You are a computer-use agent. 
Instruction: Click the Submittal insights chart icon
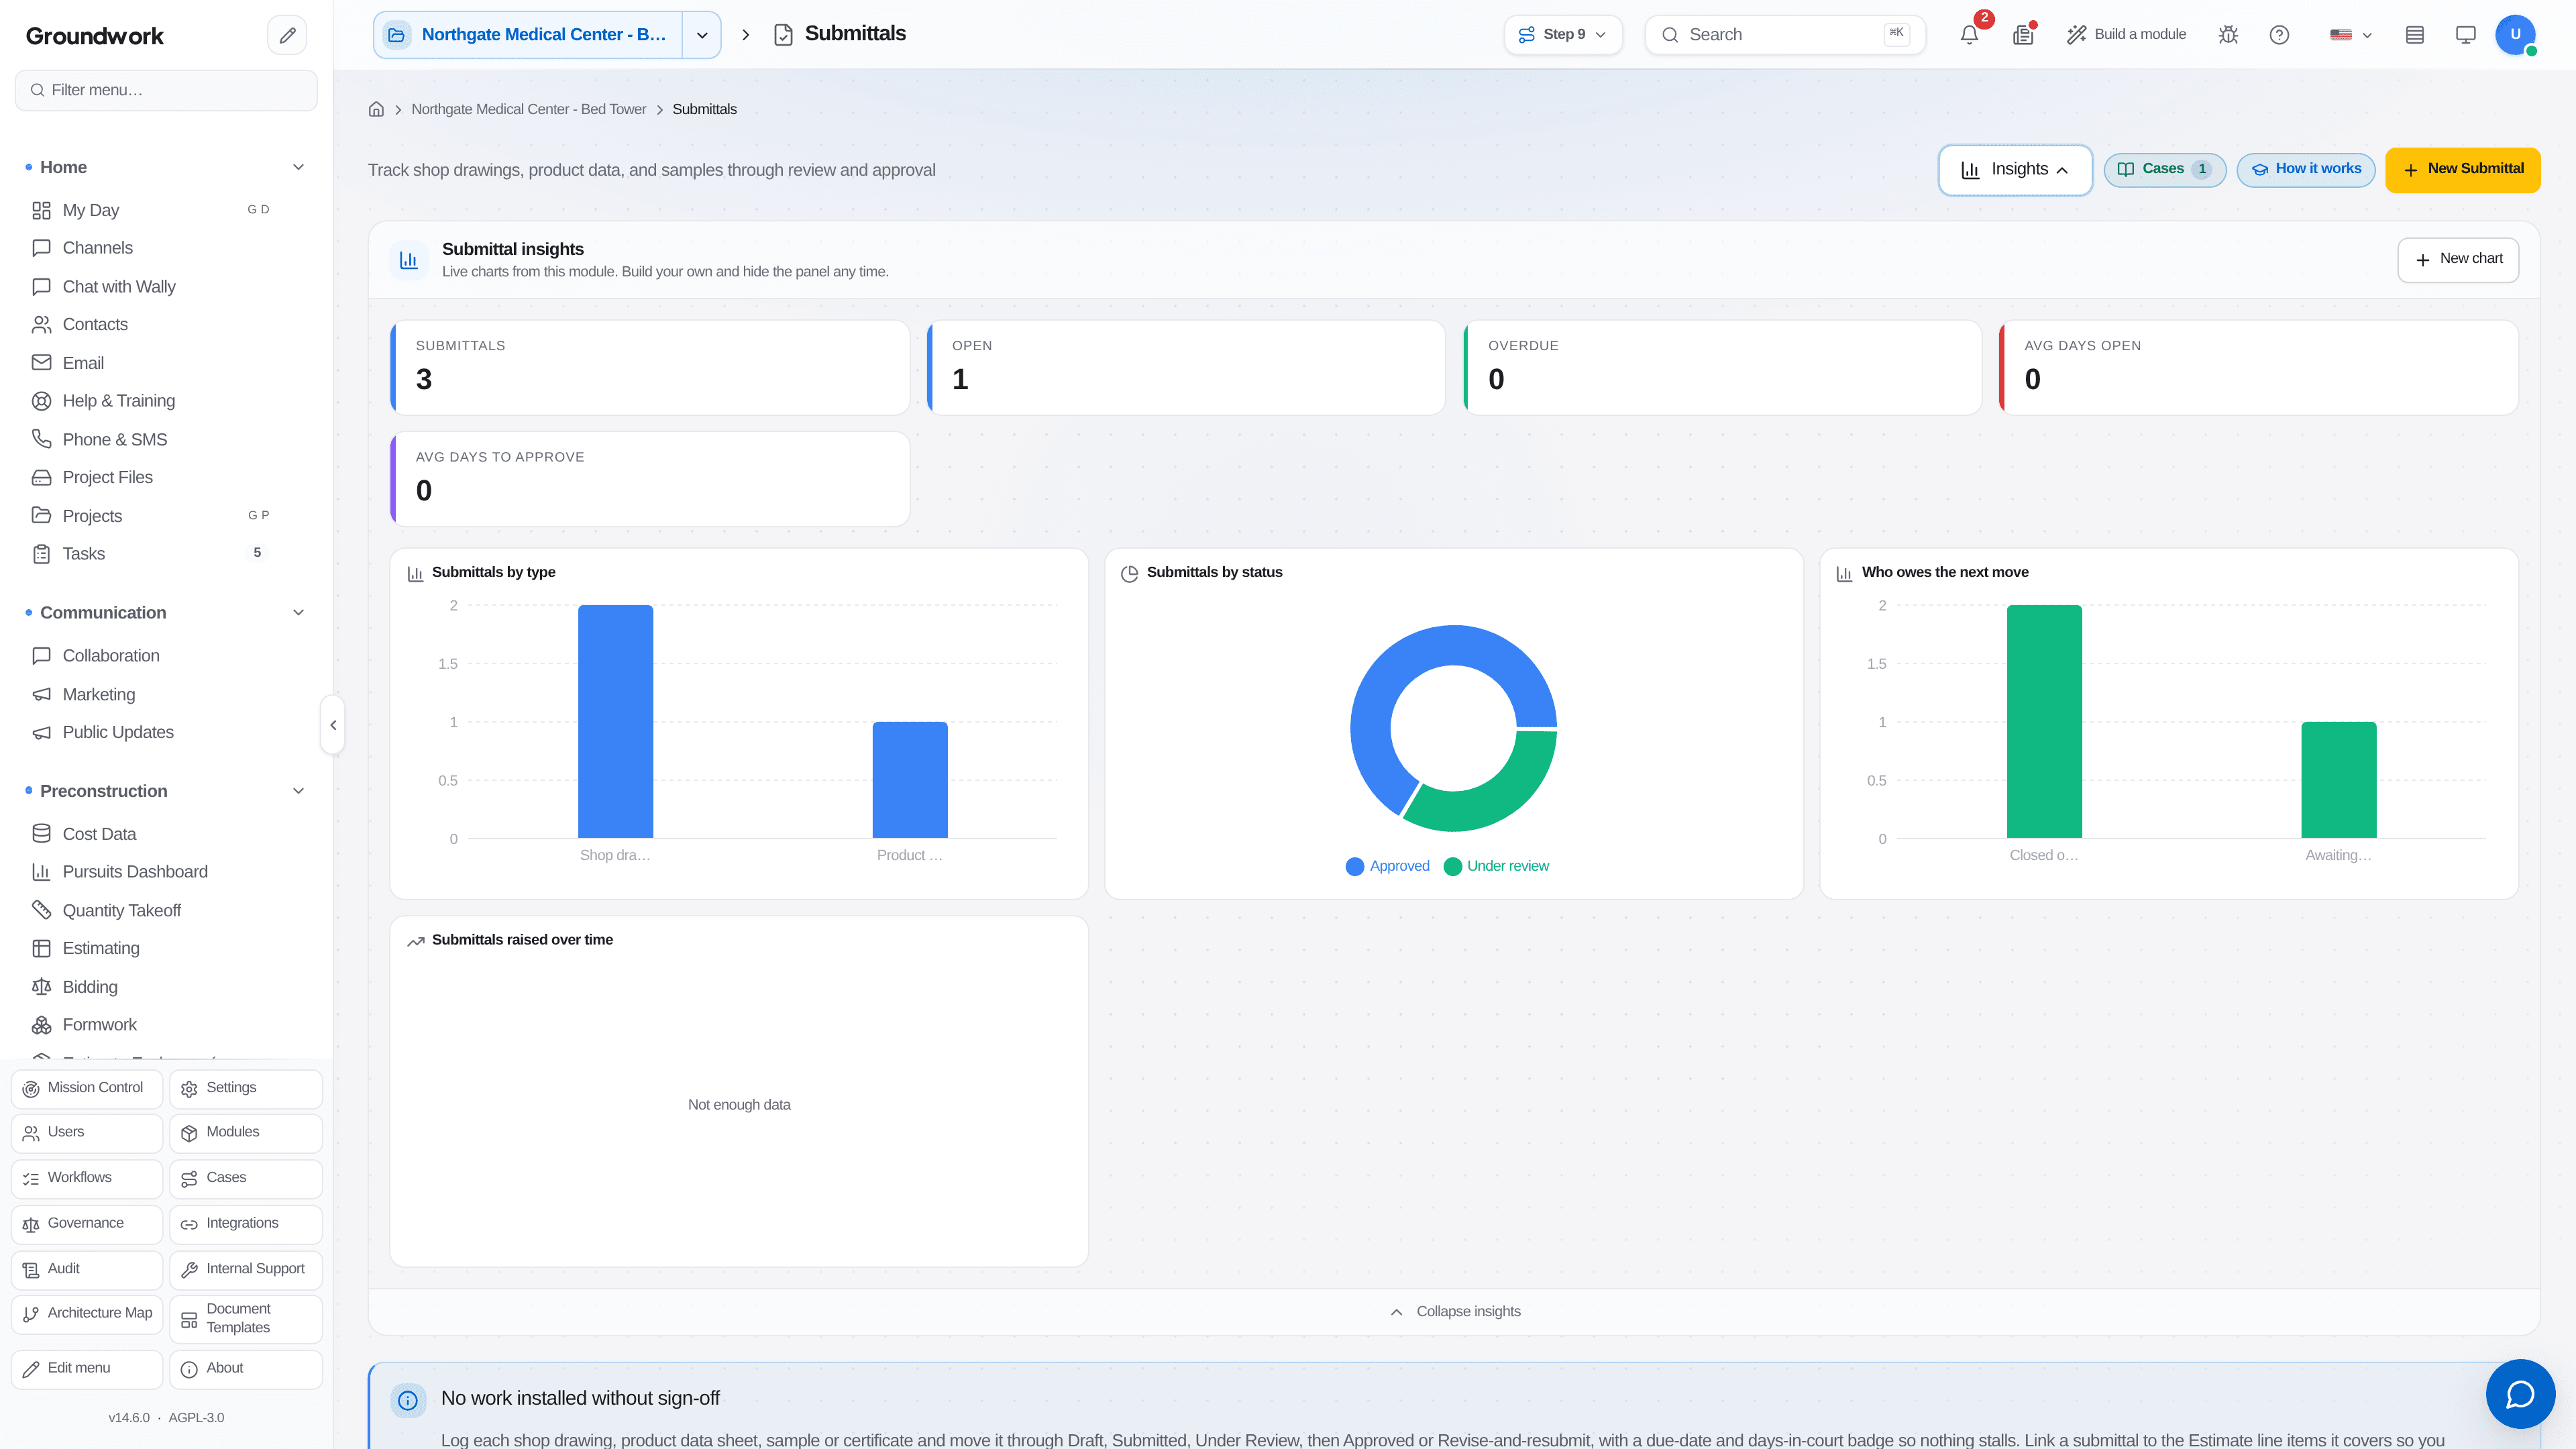(x=409, y=260)
